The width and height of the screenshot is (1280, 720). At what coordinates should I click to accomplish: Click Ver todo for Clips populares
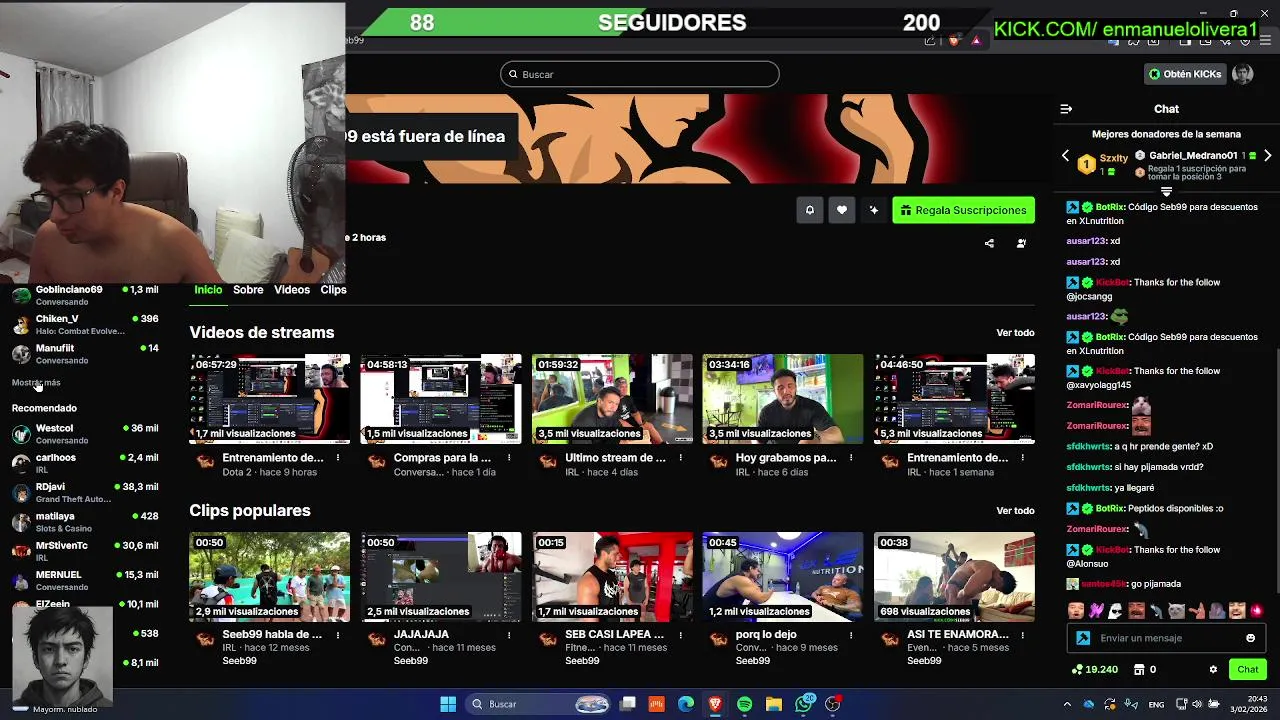coord(1015,511)
